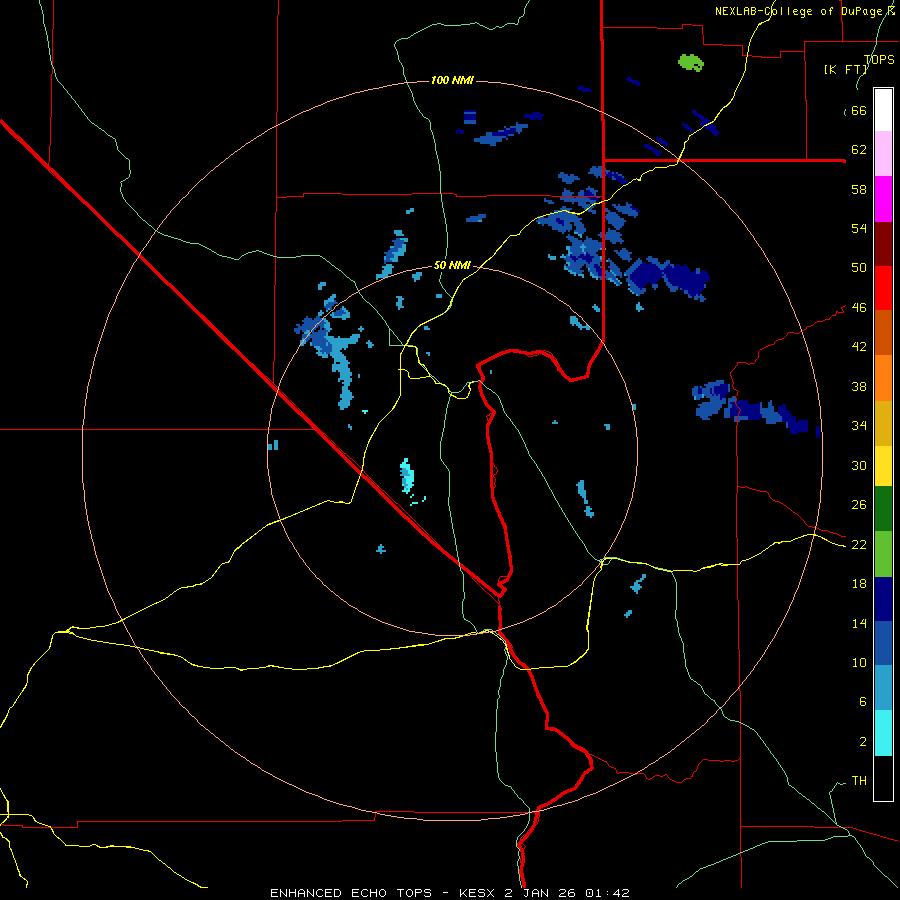Click the ENHANCED ECHO TOPS product title
900x900 pixels.
351,893
